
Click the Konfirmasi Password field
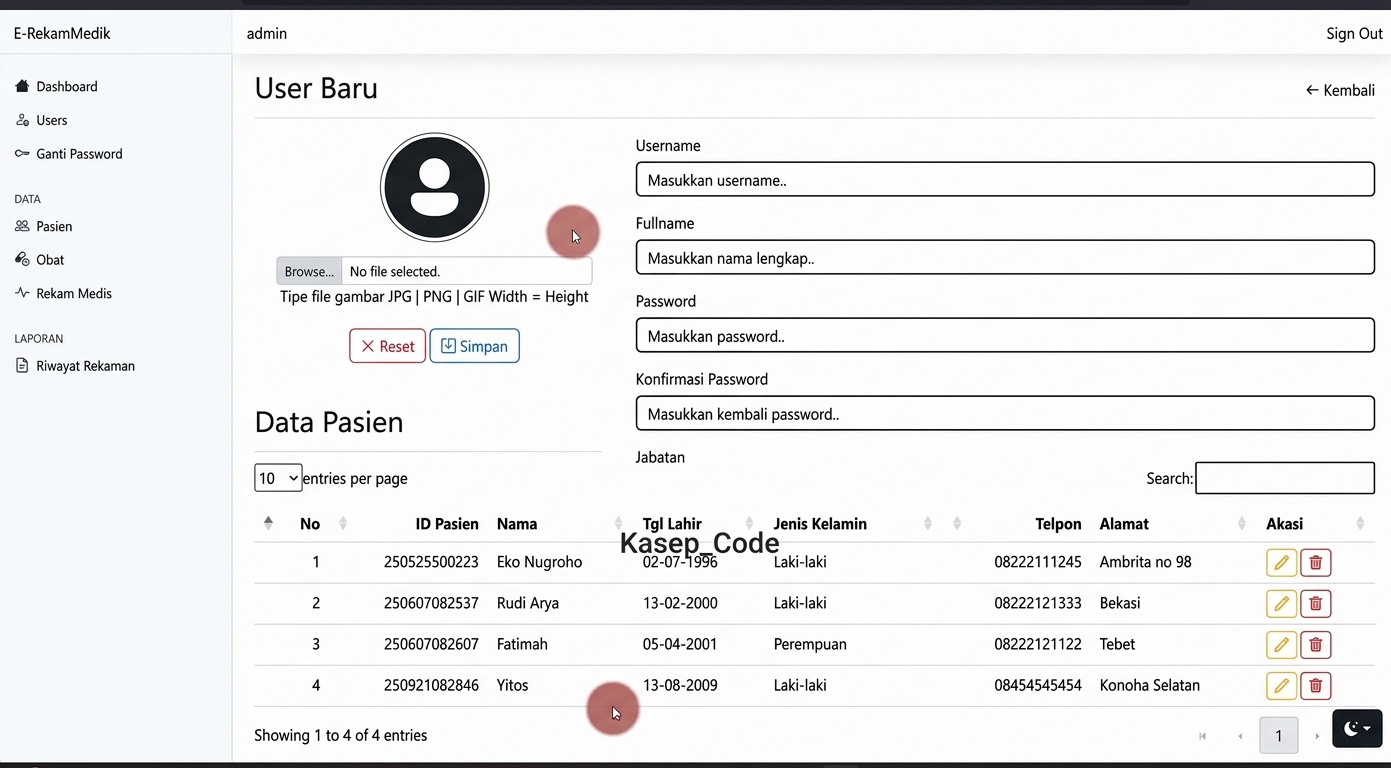click(x=1005, y=414)
